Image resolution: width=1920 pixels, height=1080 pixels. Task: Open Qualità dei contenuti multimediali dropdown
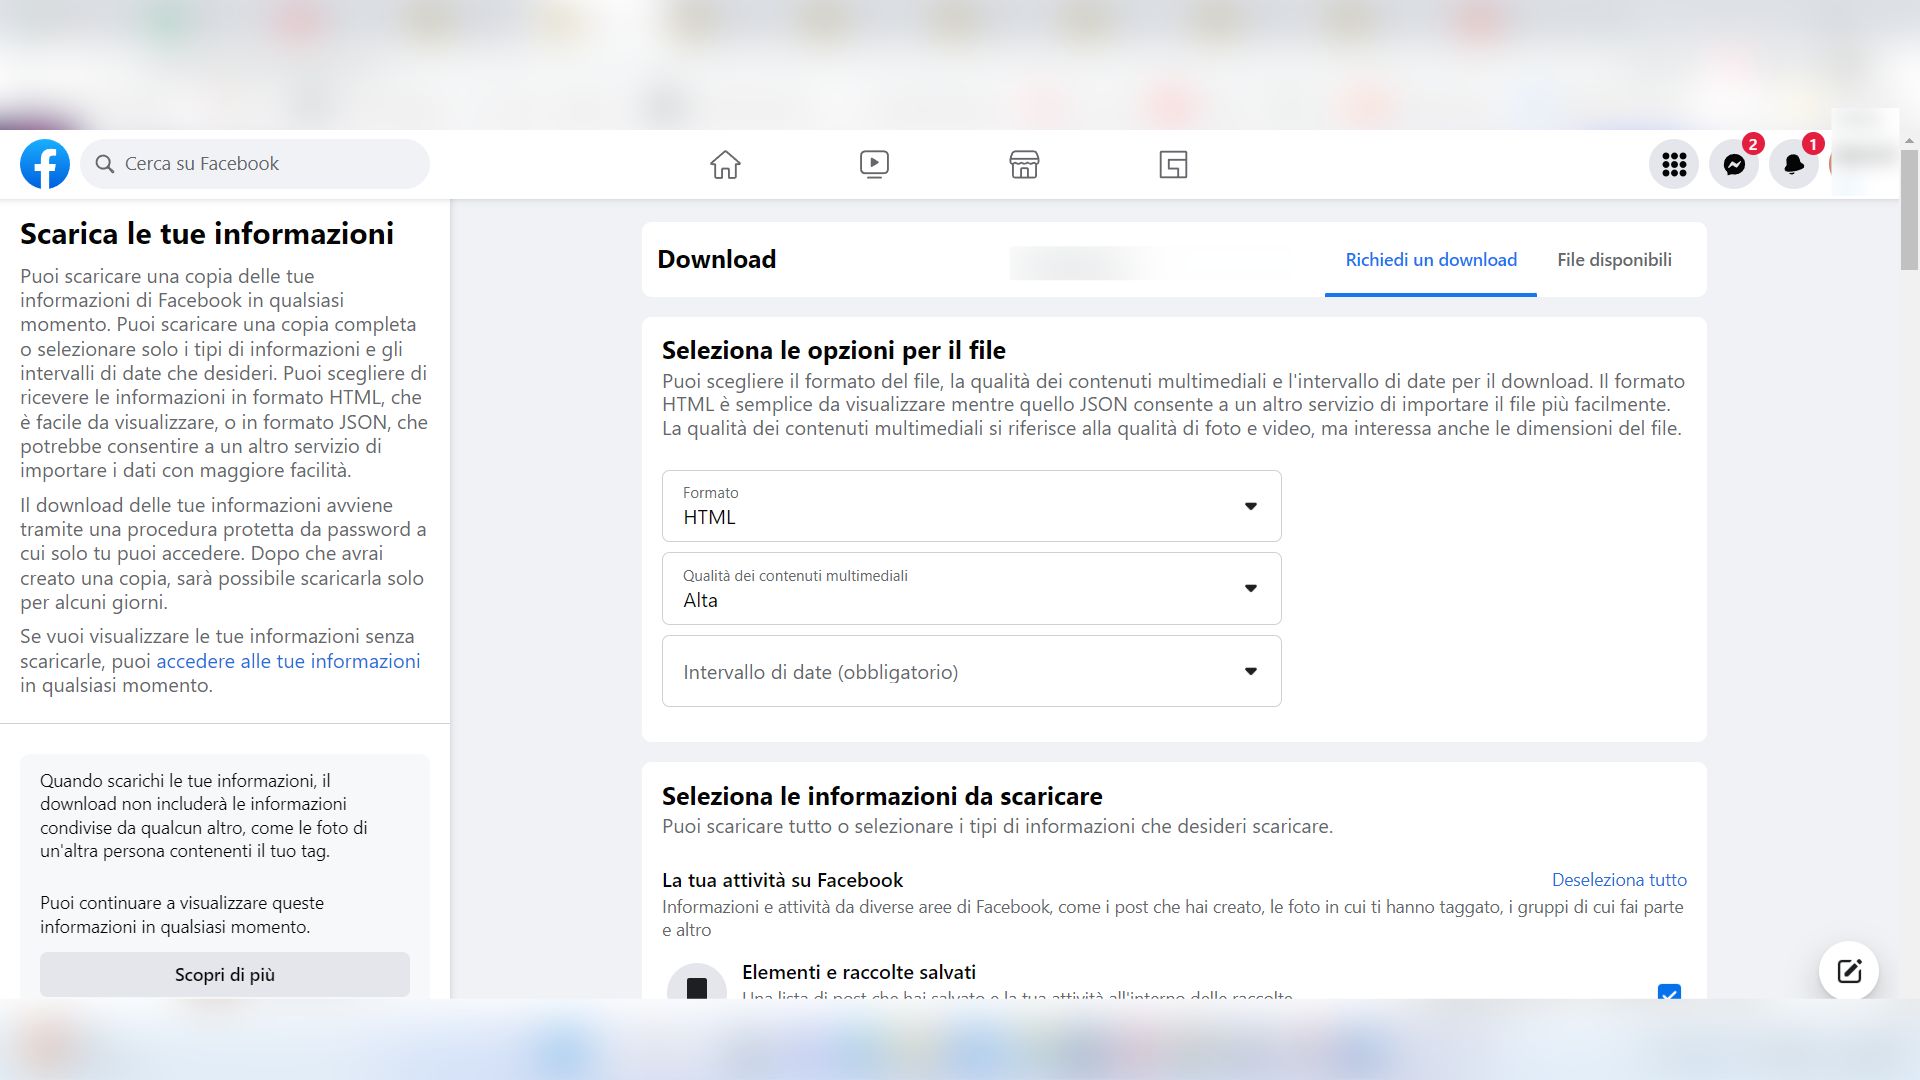(x=971, y=589)
